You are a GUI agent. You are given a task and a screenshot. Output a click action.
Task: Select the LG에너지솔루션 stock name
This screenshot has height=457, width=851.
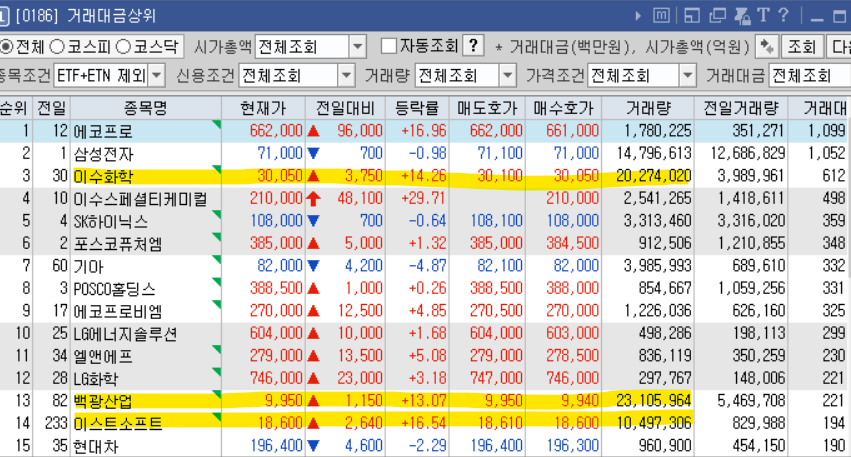click(125, 333)
